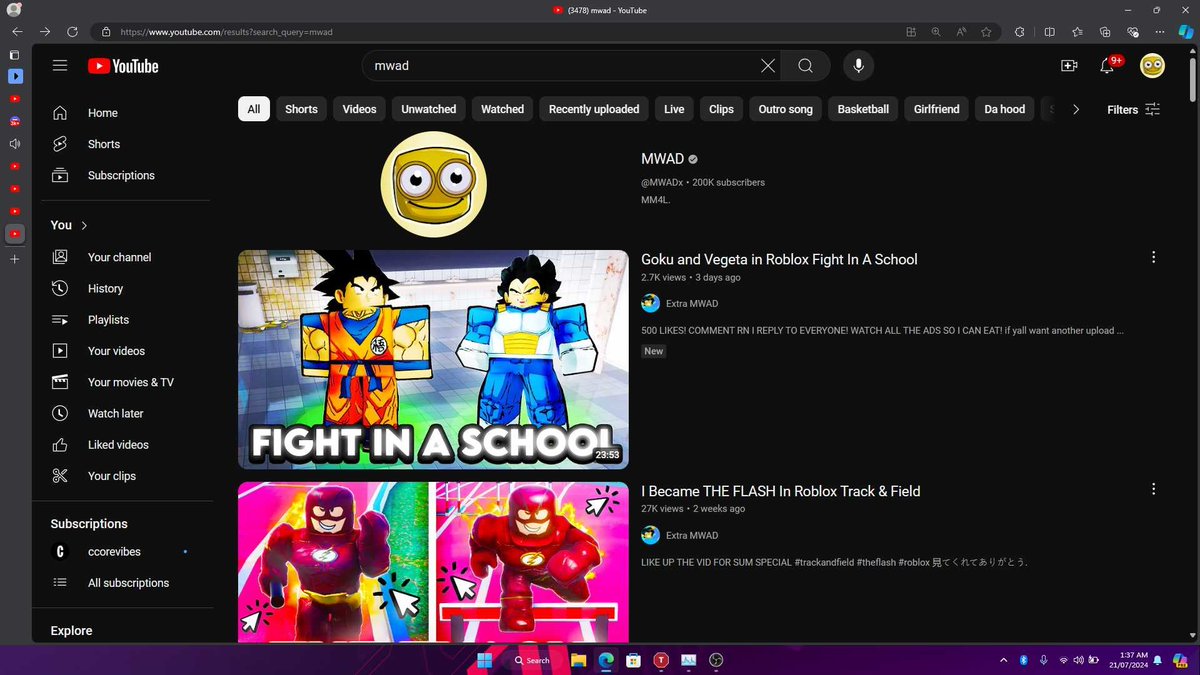Open Subscriptions in the sidebar
1200x675 pixels.
pyautogui.click(x=119, y=175)
